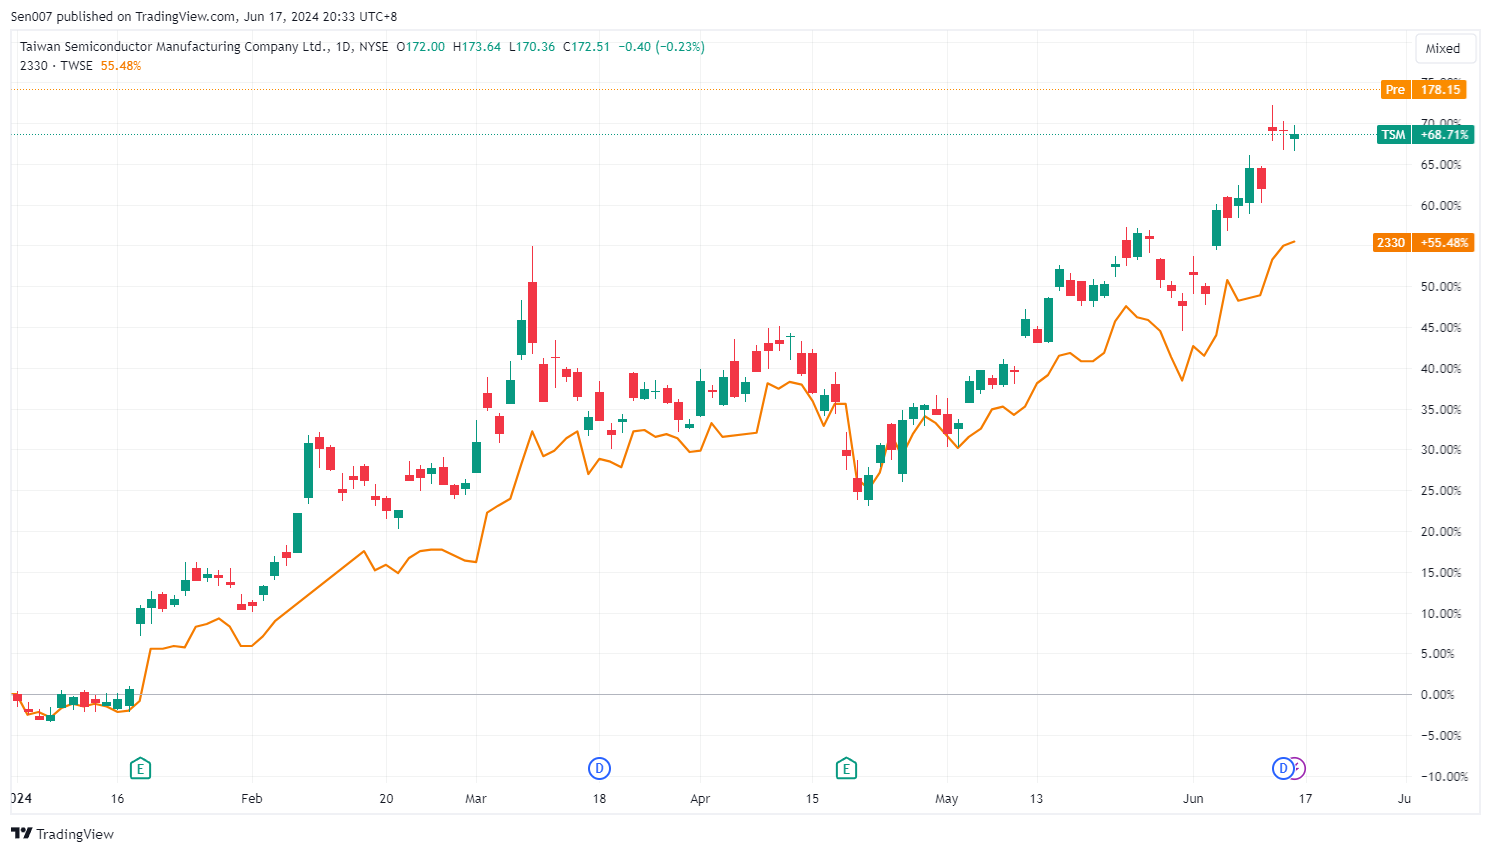Screen dimensions: 1491x853
Task: Click the purple event marker near June 17
Action: [x=1298, y=768]
